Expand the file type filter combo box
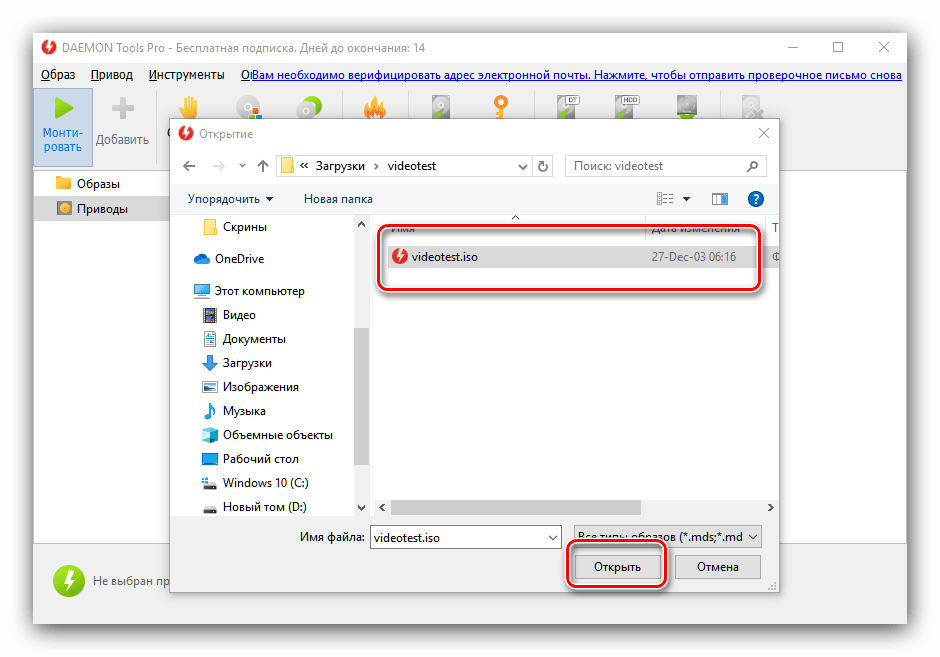Image resolution: width=940 pixels, height=657 pixels. click(668, 537)
